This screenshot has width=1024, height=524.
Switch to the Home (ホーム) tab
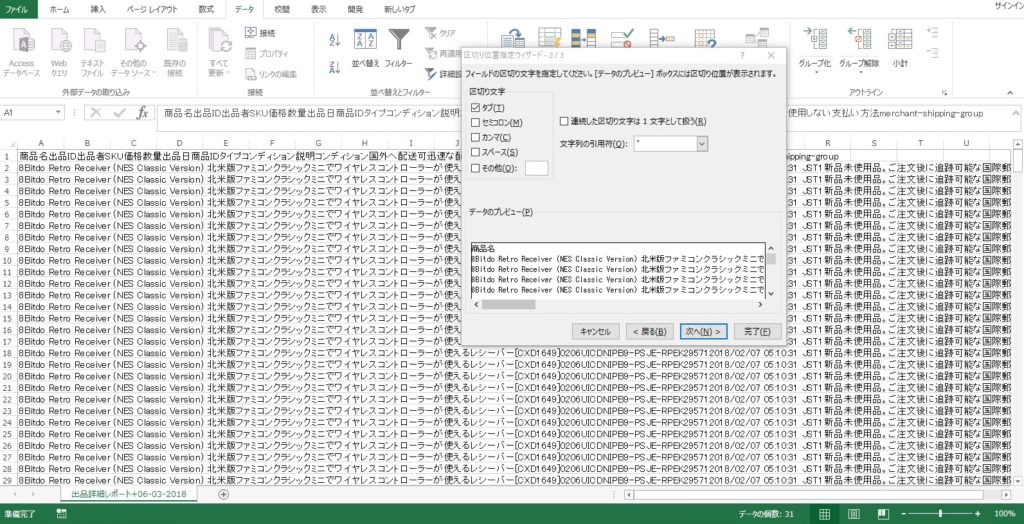pos(59,9)
